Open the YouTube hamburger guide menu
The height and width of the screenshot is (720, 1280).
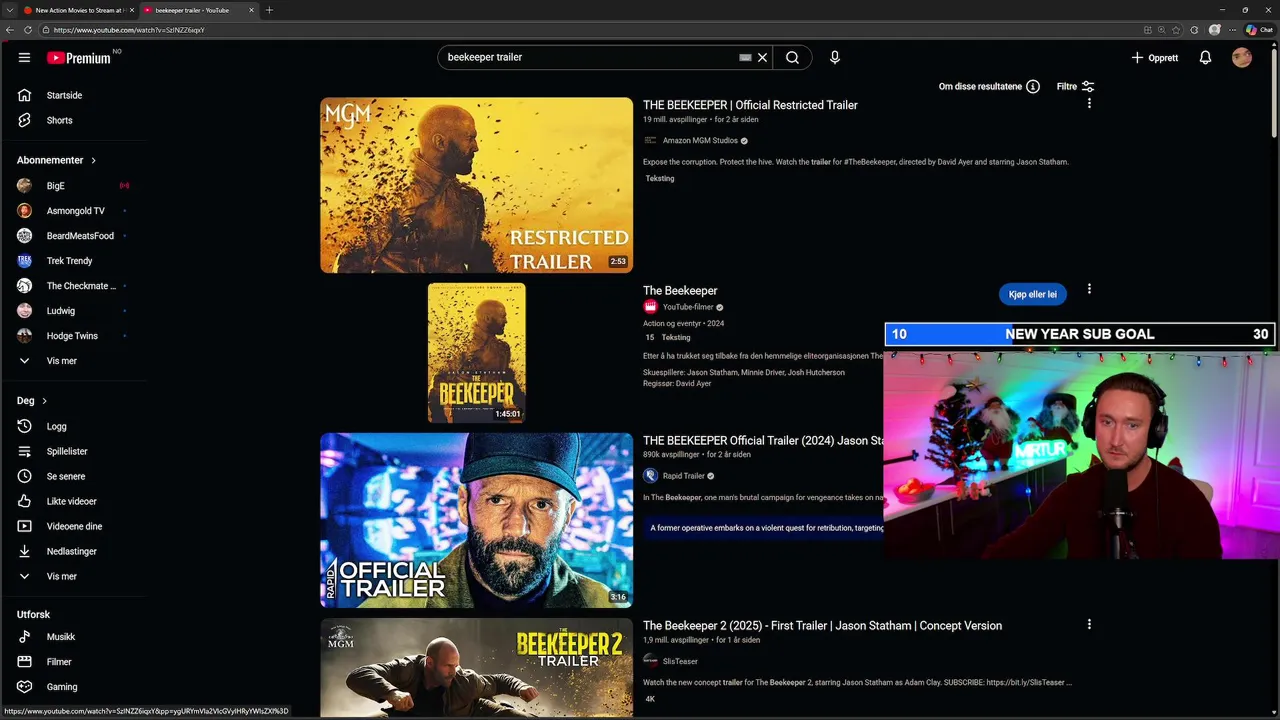point(24,58)
